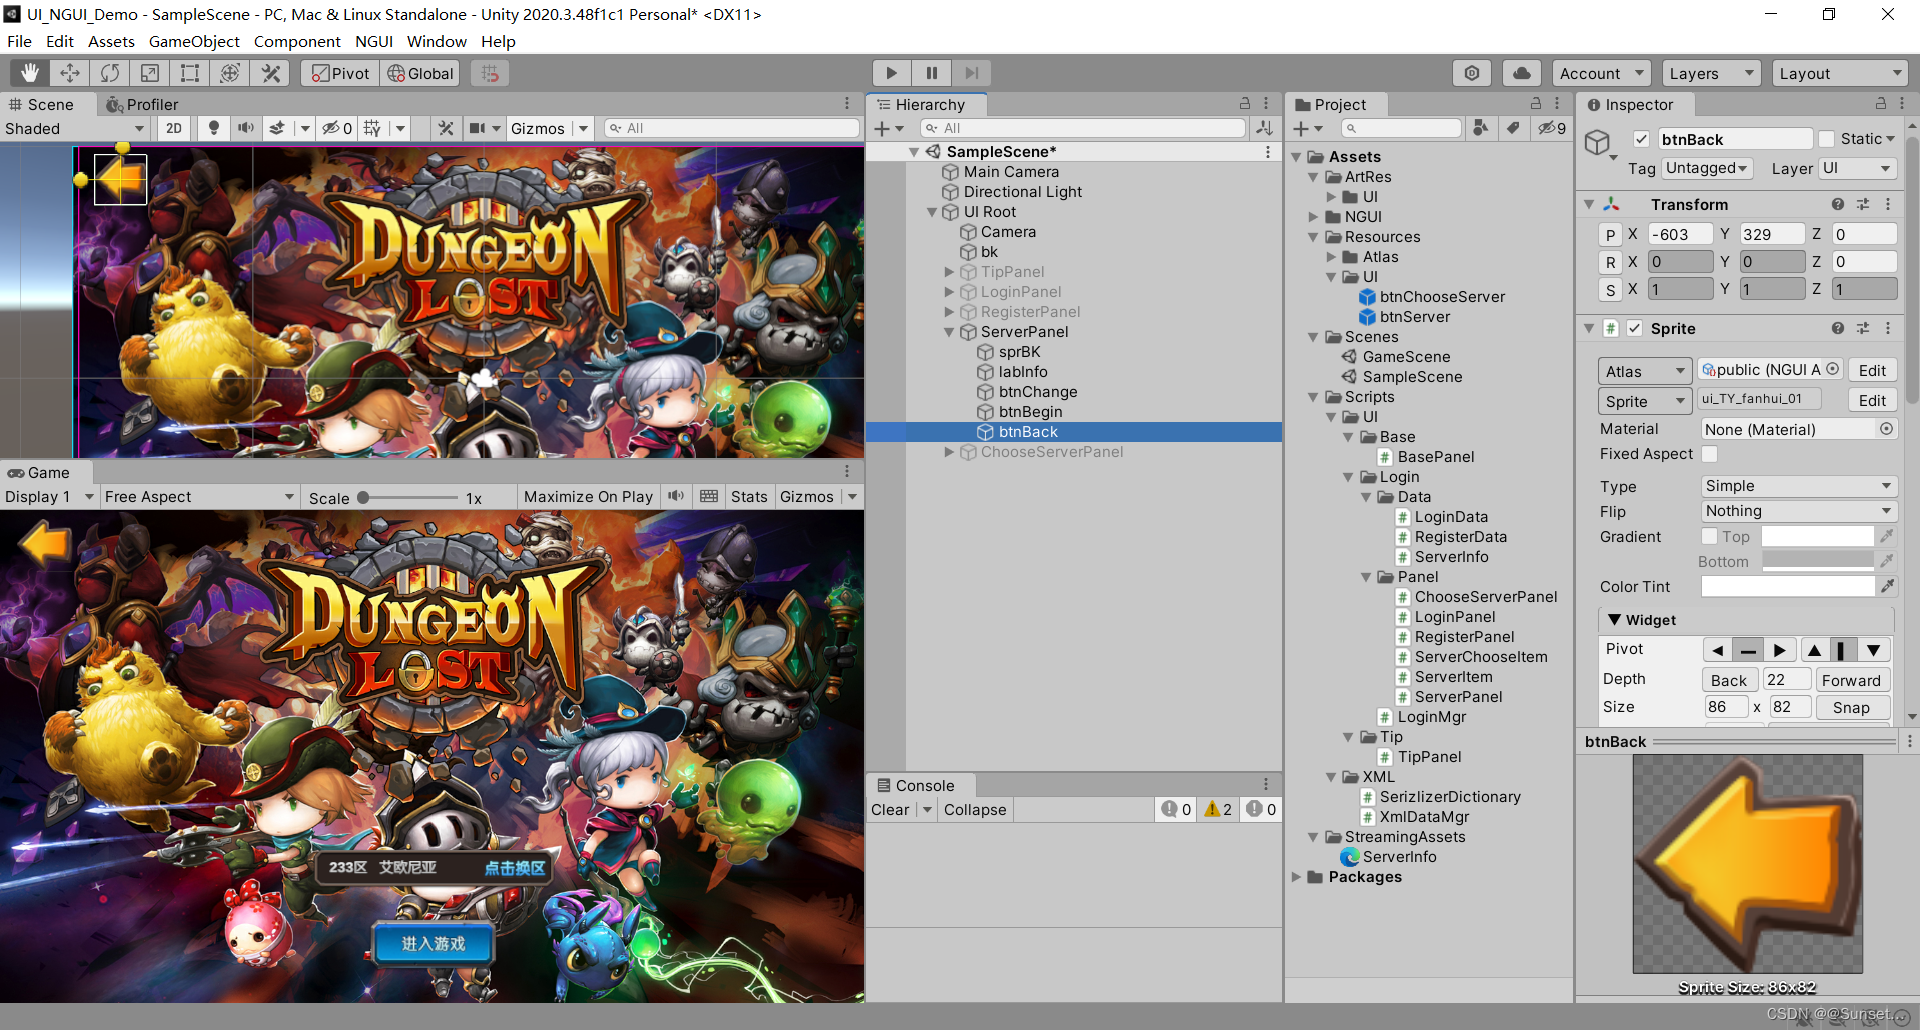Open Shaded draw mode dropdown

(75, 128)
